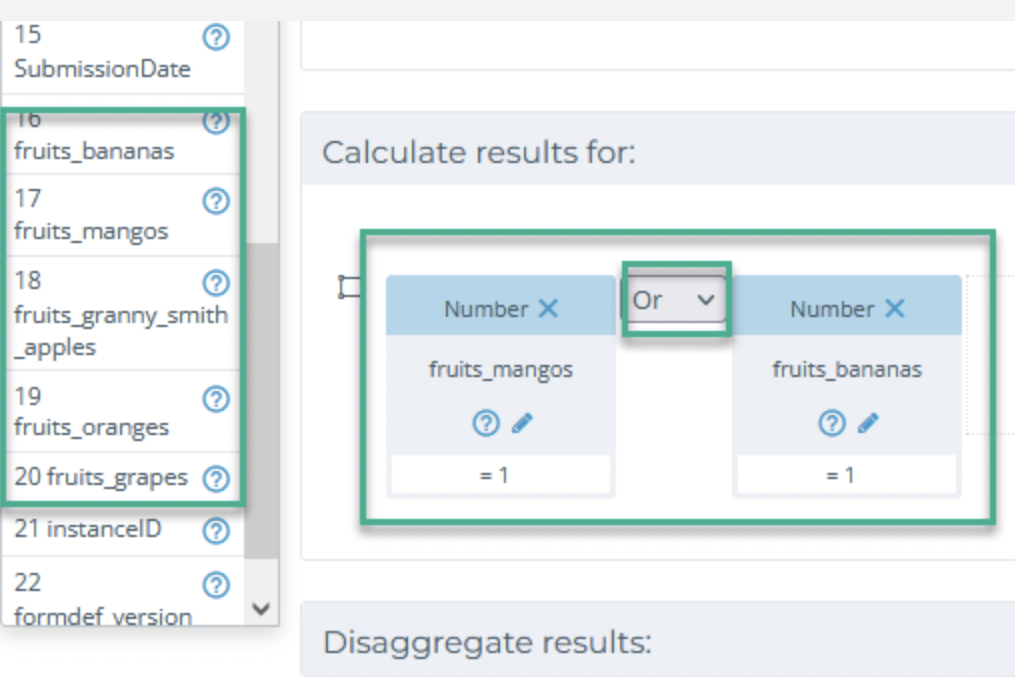Image resolution: width=1015 pixels, height=685 pixels.
Task: Edit the fruits_mangos condition with pencil icon
Action: (522, 423)
